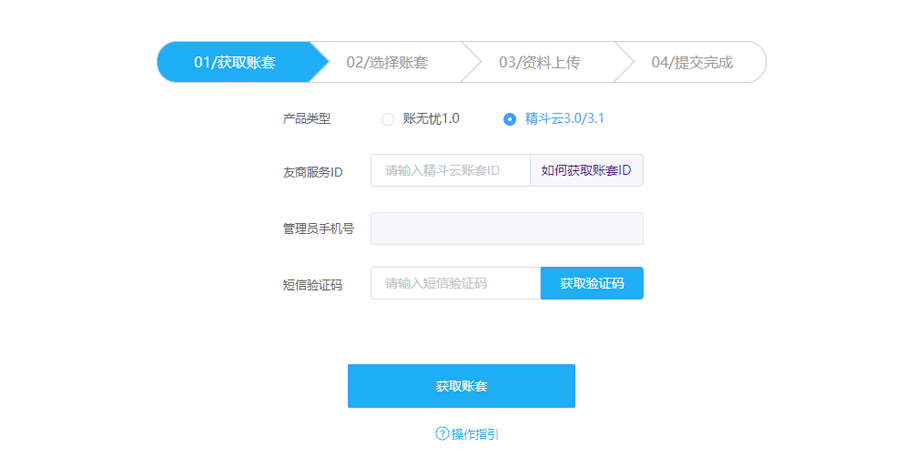
Task: Open the 如何获取账套ID help button
Action: (x=587, y=170)
